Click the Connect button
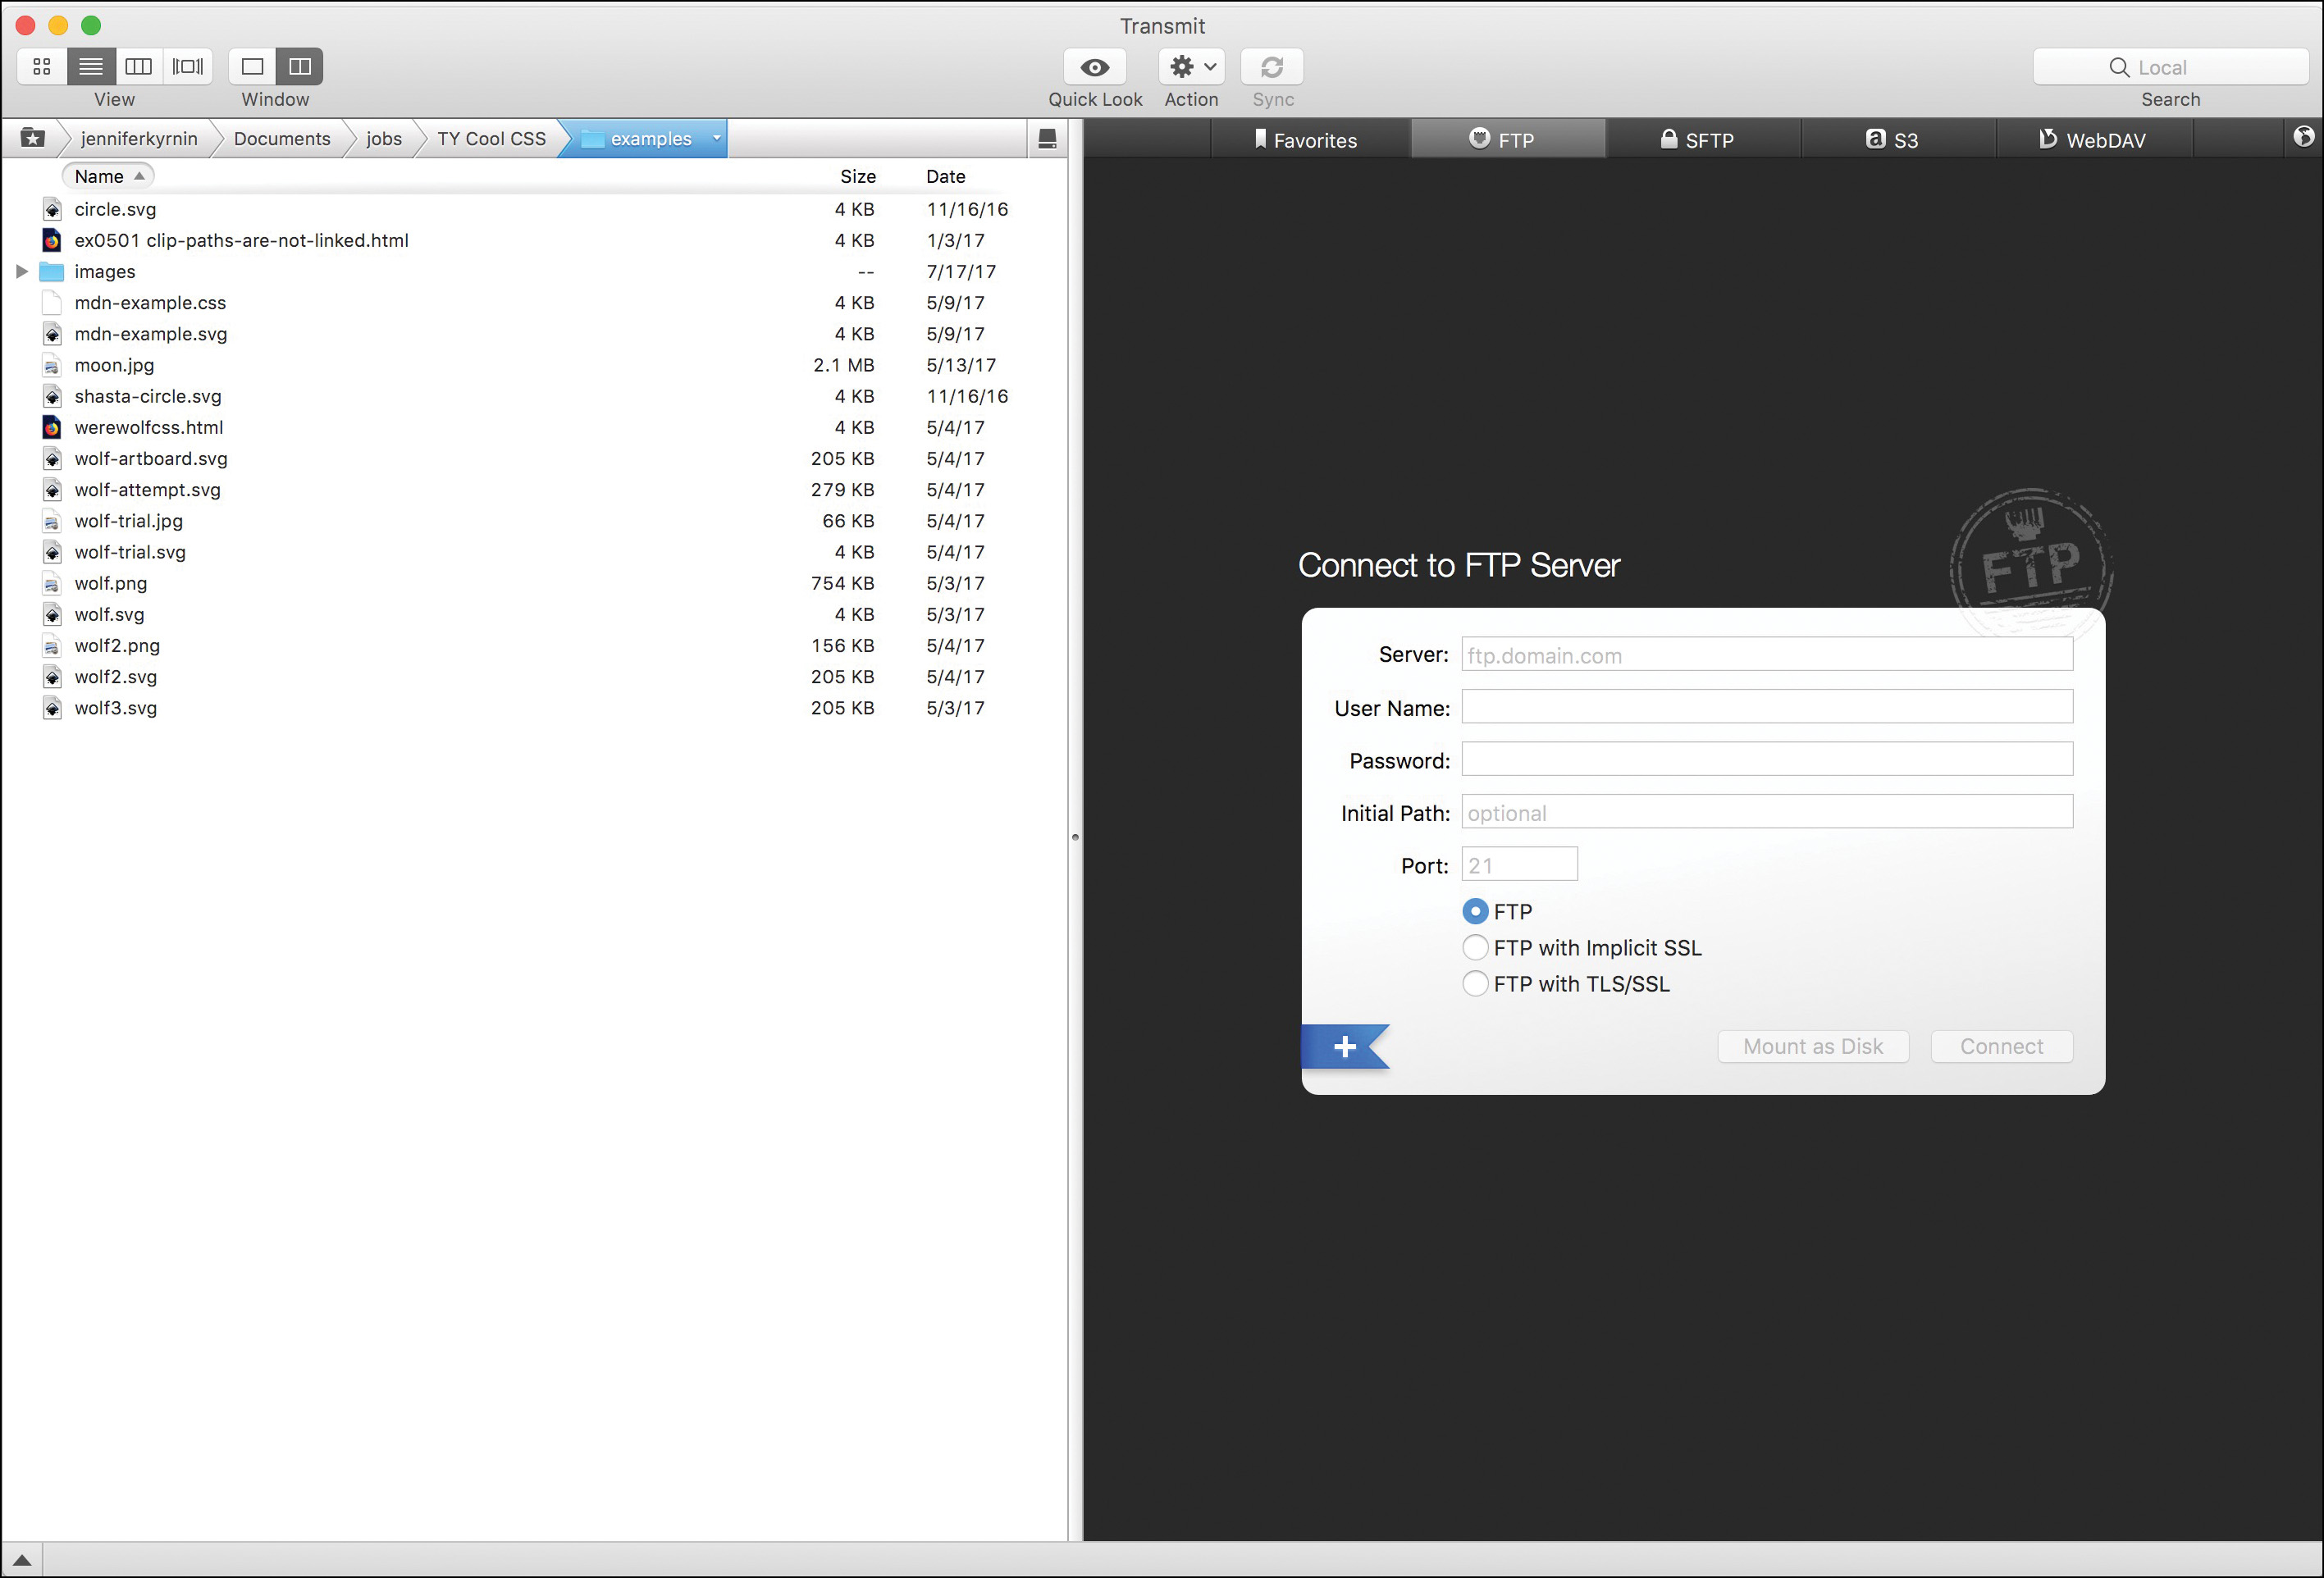 click(2000, 1046)
